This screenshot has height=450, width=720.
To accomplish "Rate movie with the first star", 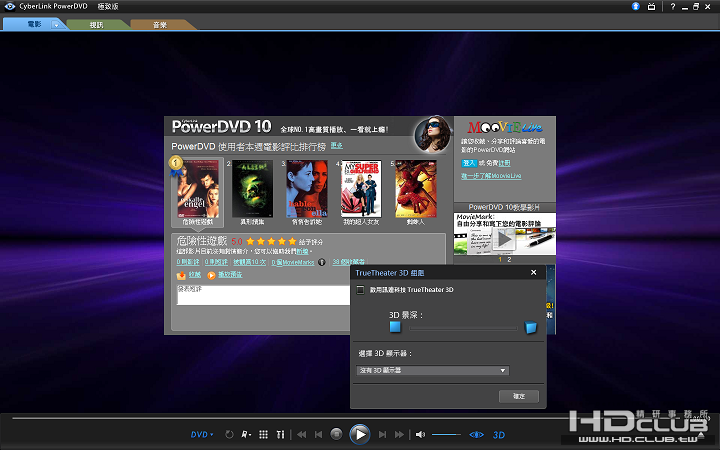I will pyautogui.click(x=250, y=241).
